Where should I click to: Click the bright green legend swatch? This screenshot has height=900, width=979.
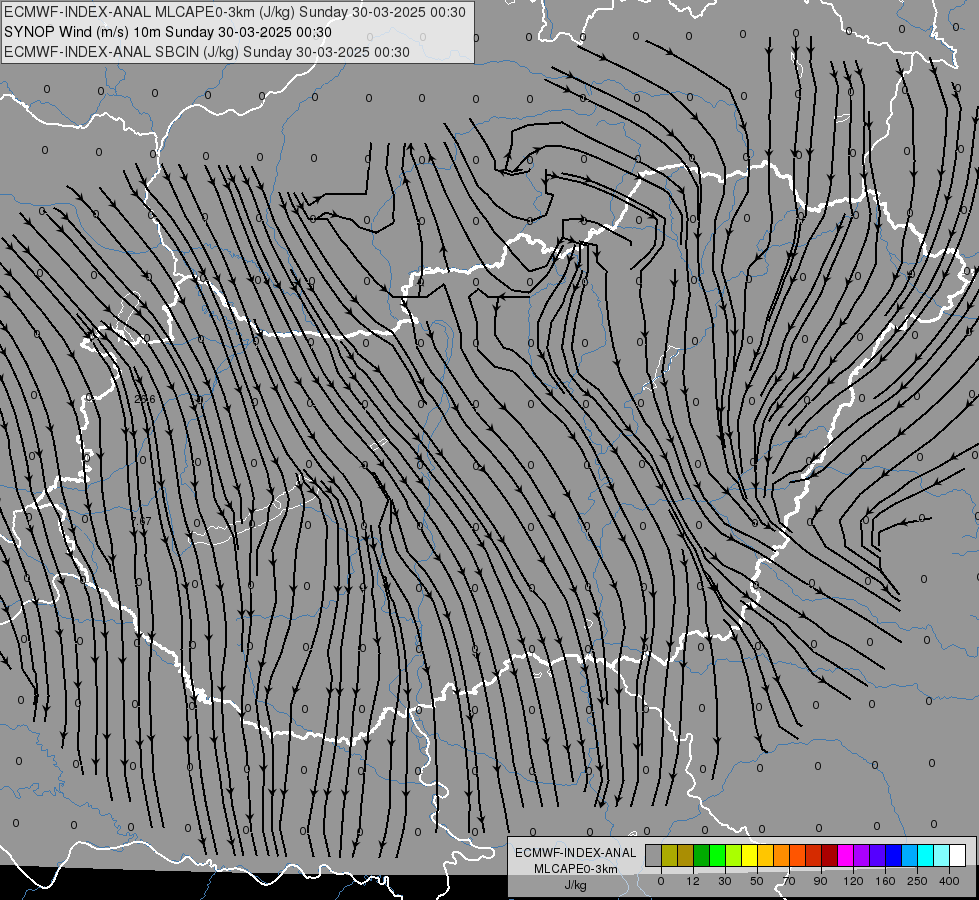click(x=718, y=855)
